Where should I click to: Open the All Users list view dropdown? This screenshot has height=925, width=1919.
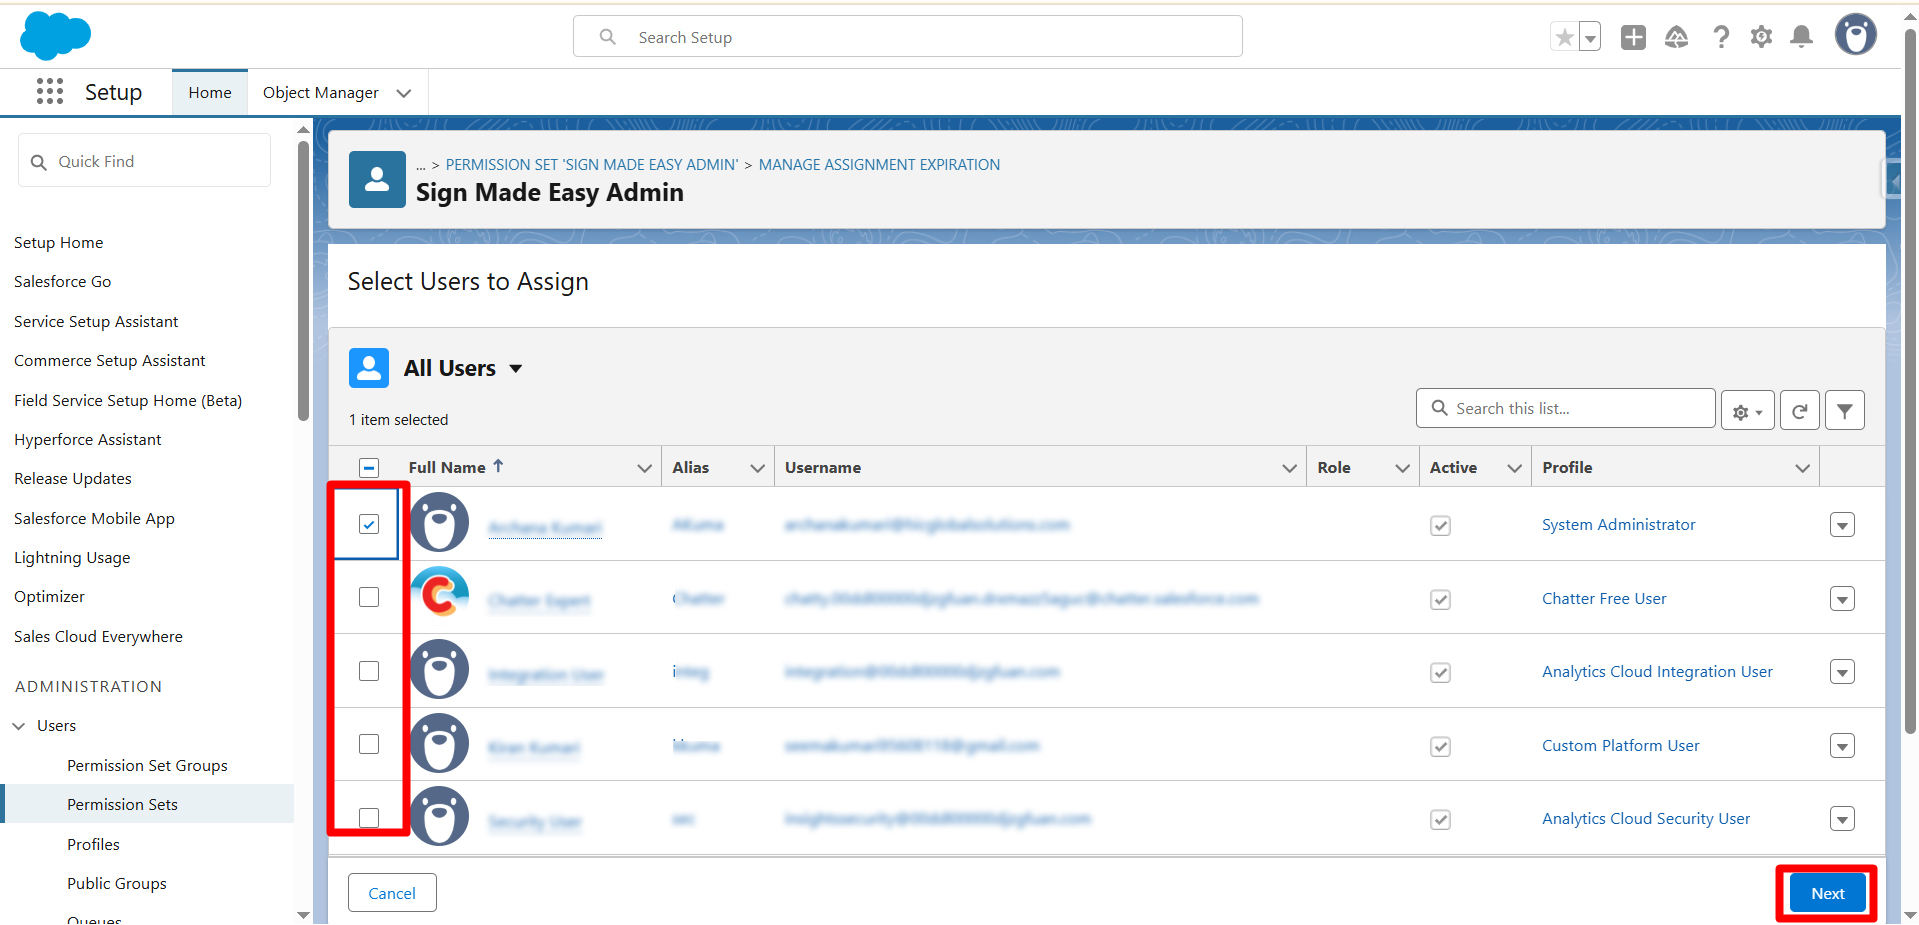516,369
